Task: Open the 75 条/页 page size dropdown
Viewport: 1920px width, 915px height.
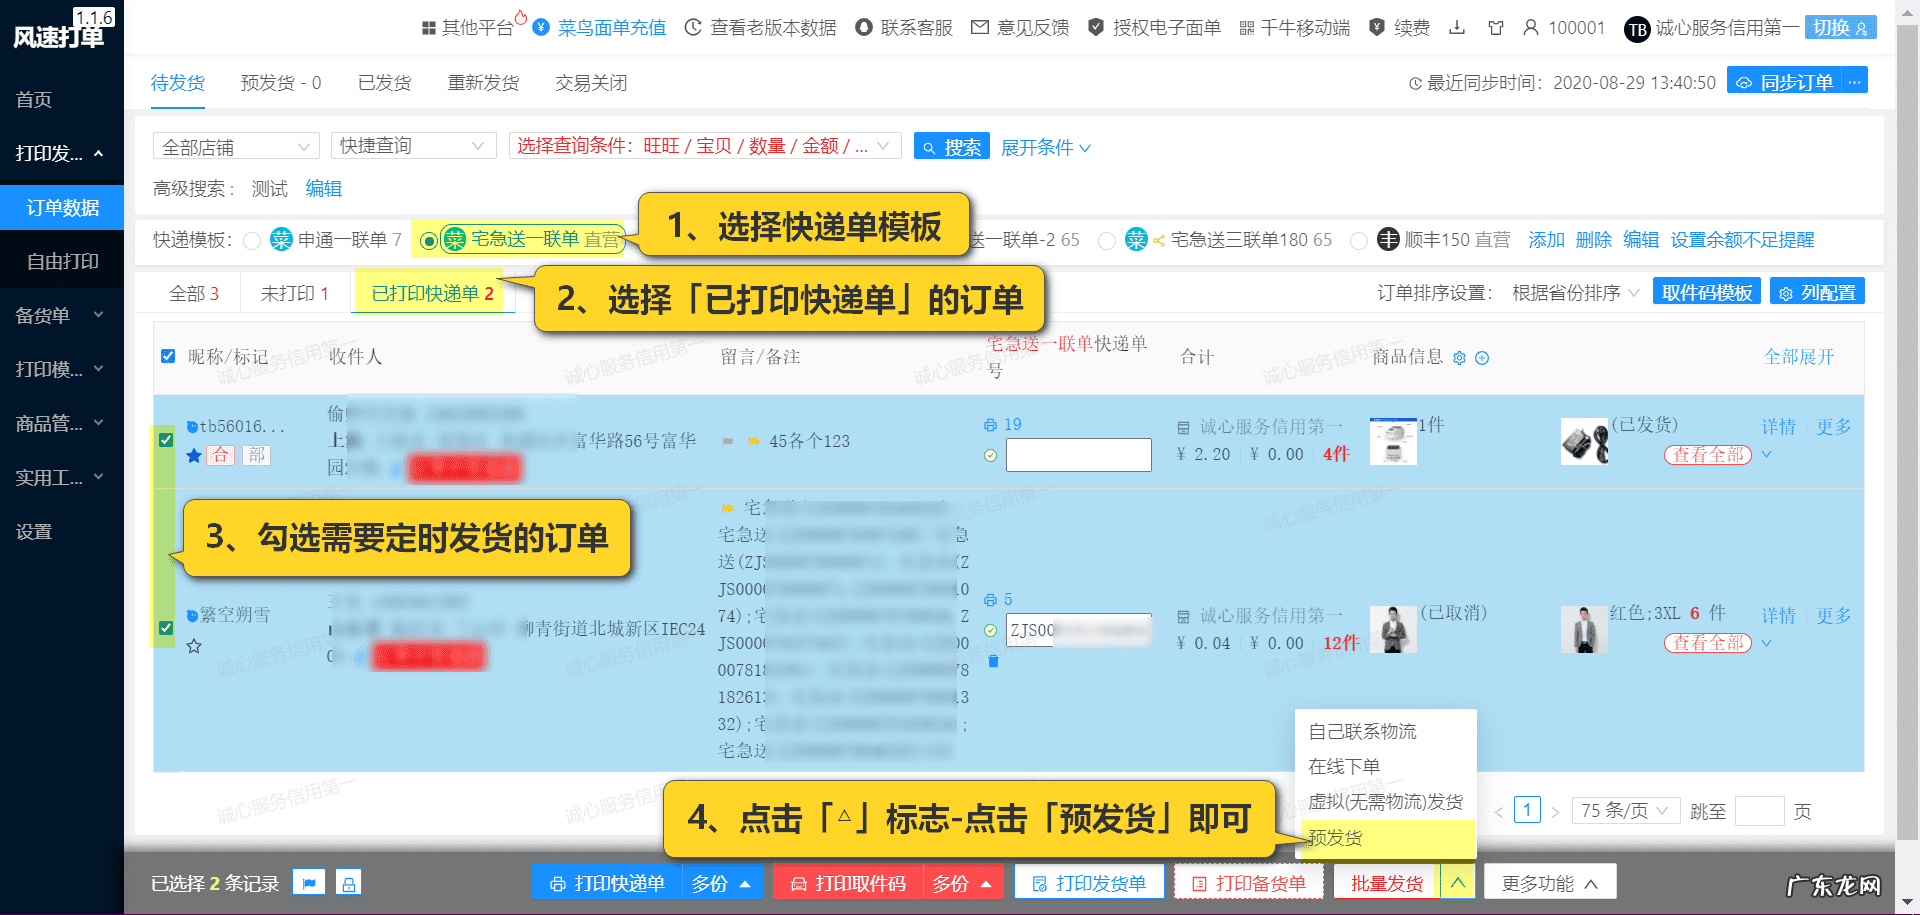Action: point(1625,810)
